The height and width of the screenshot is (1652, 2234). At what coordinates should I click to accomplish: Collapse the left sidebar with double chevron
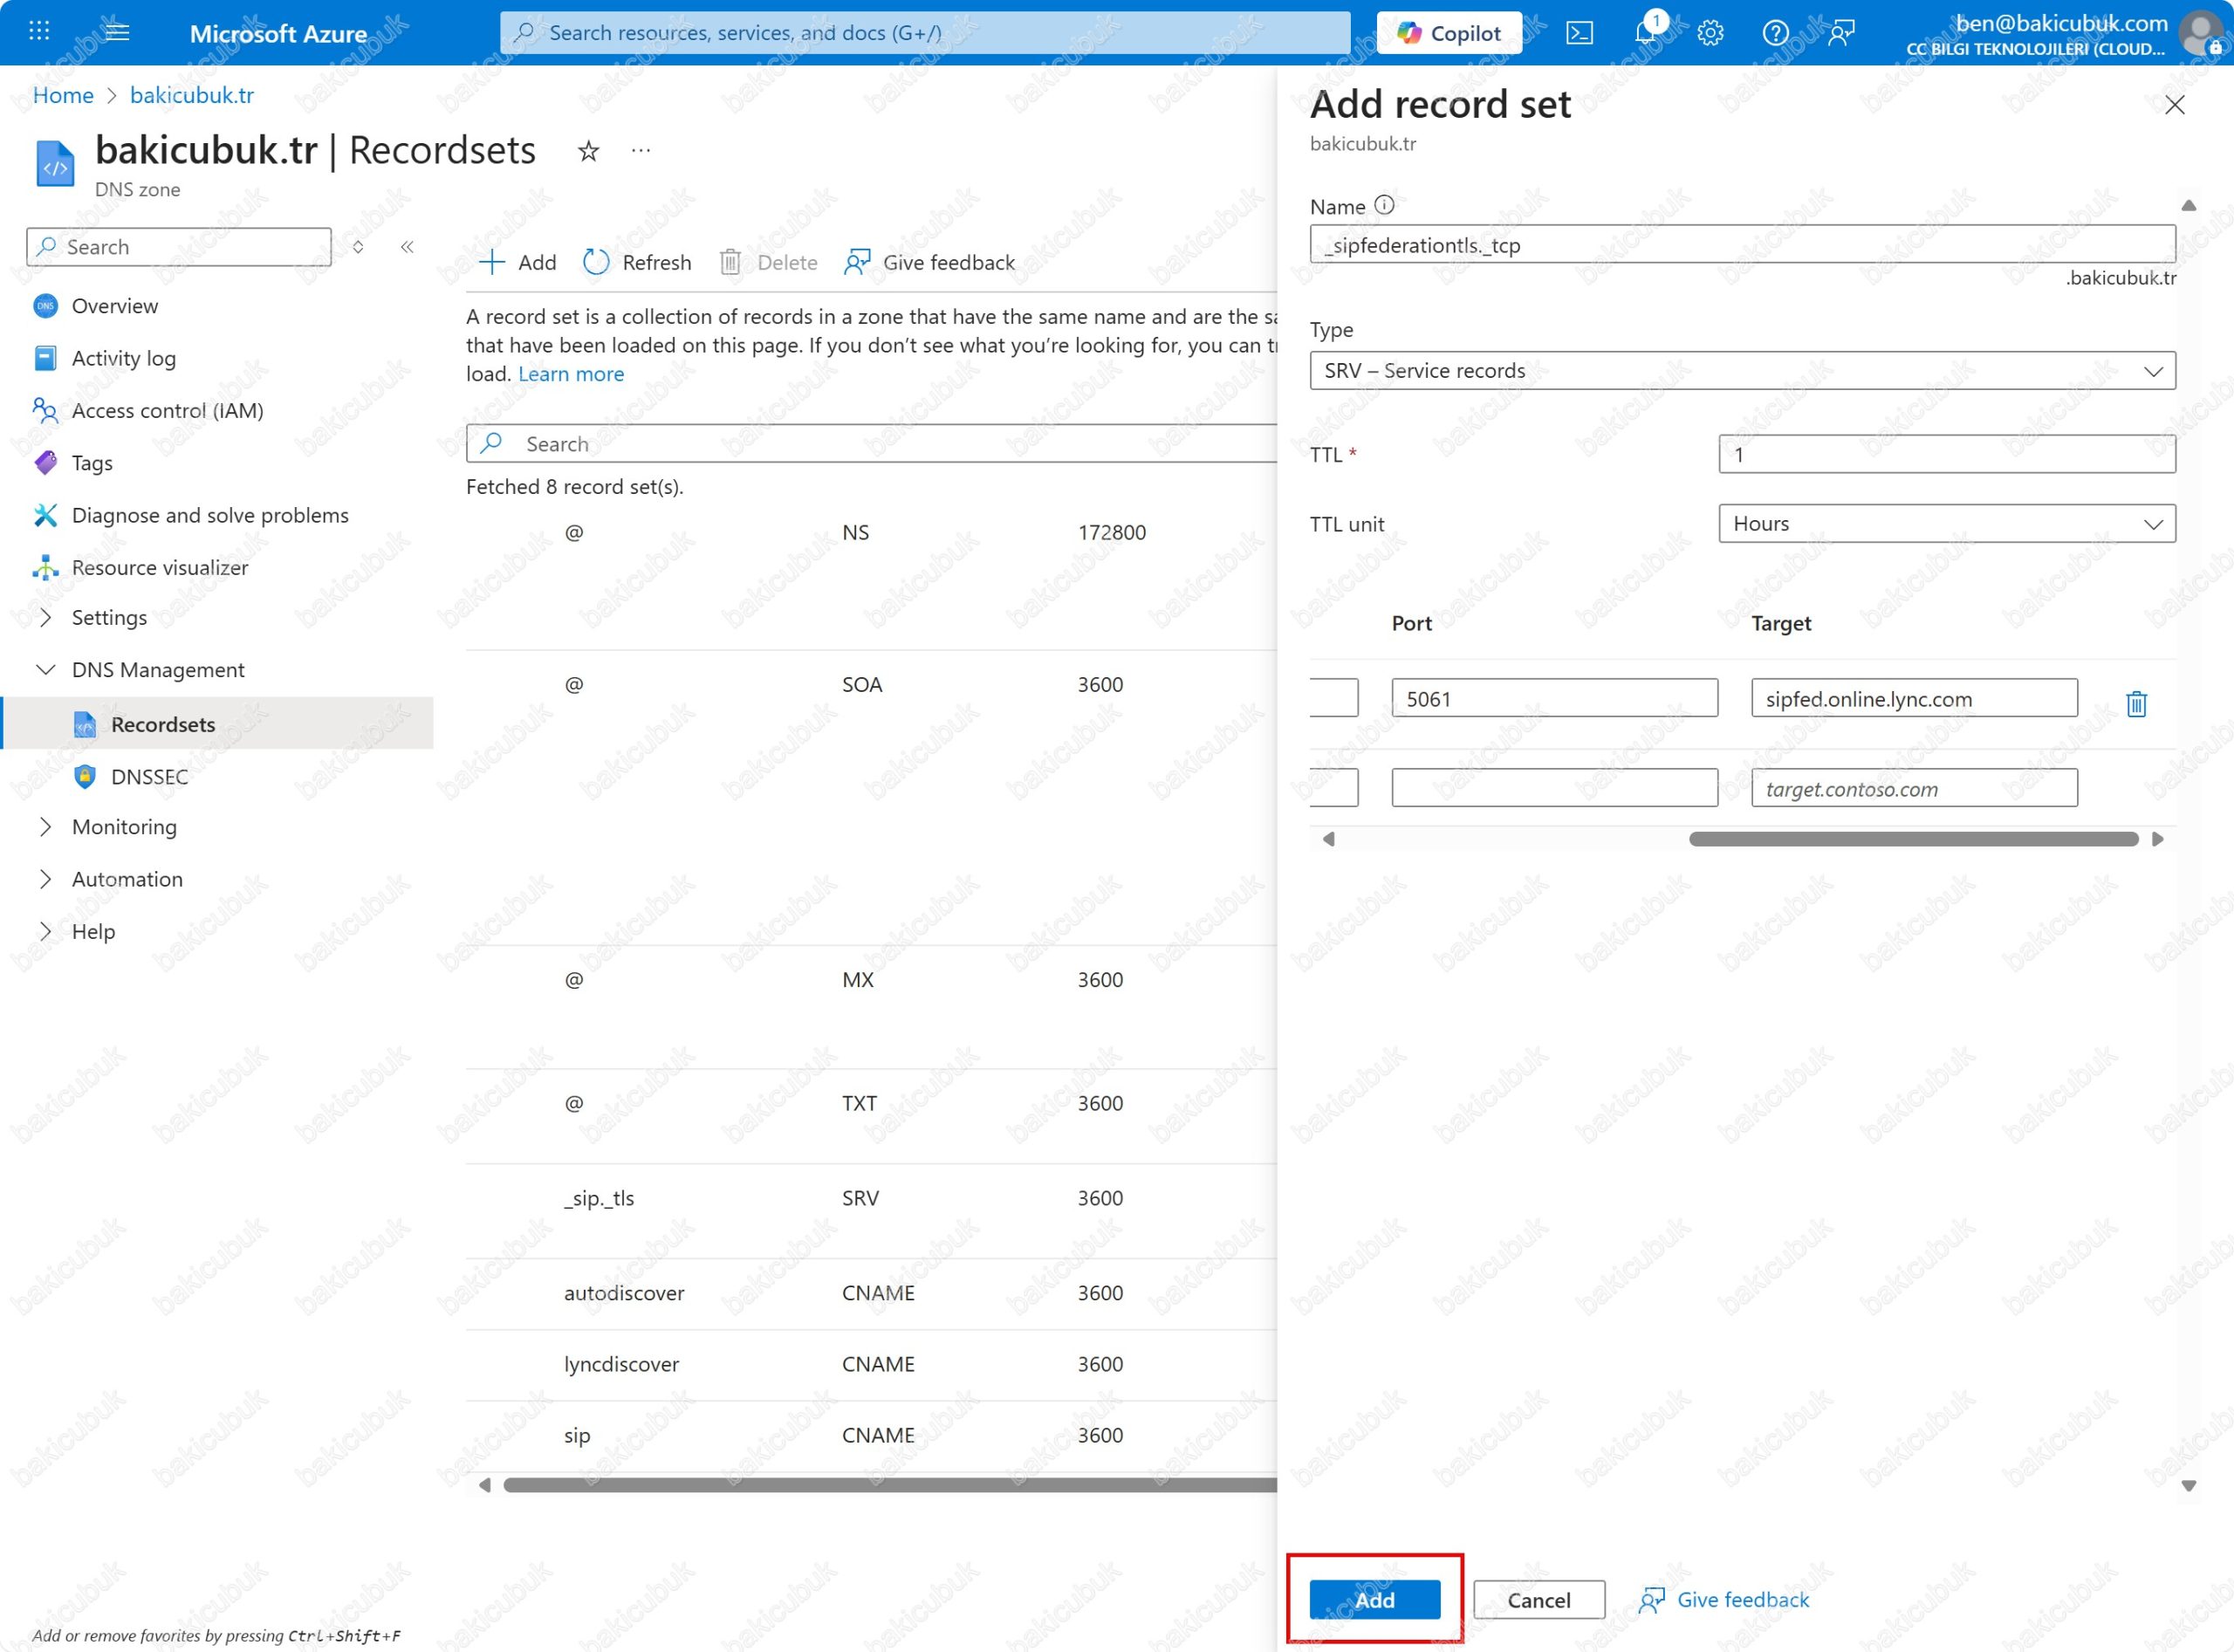[x=407, y=247]
